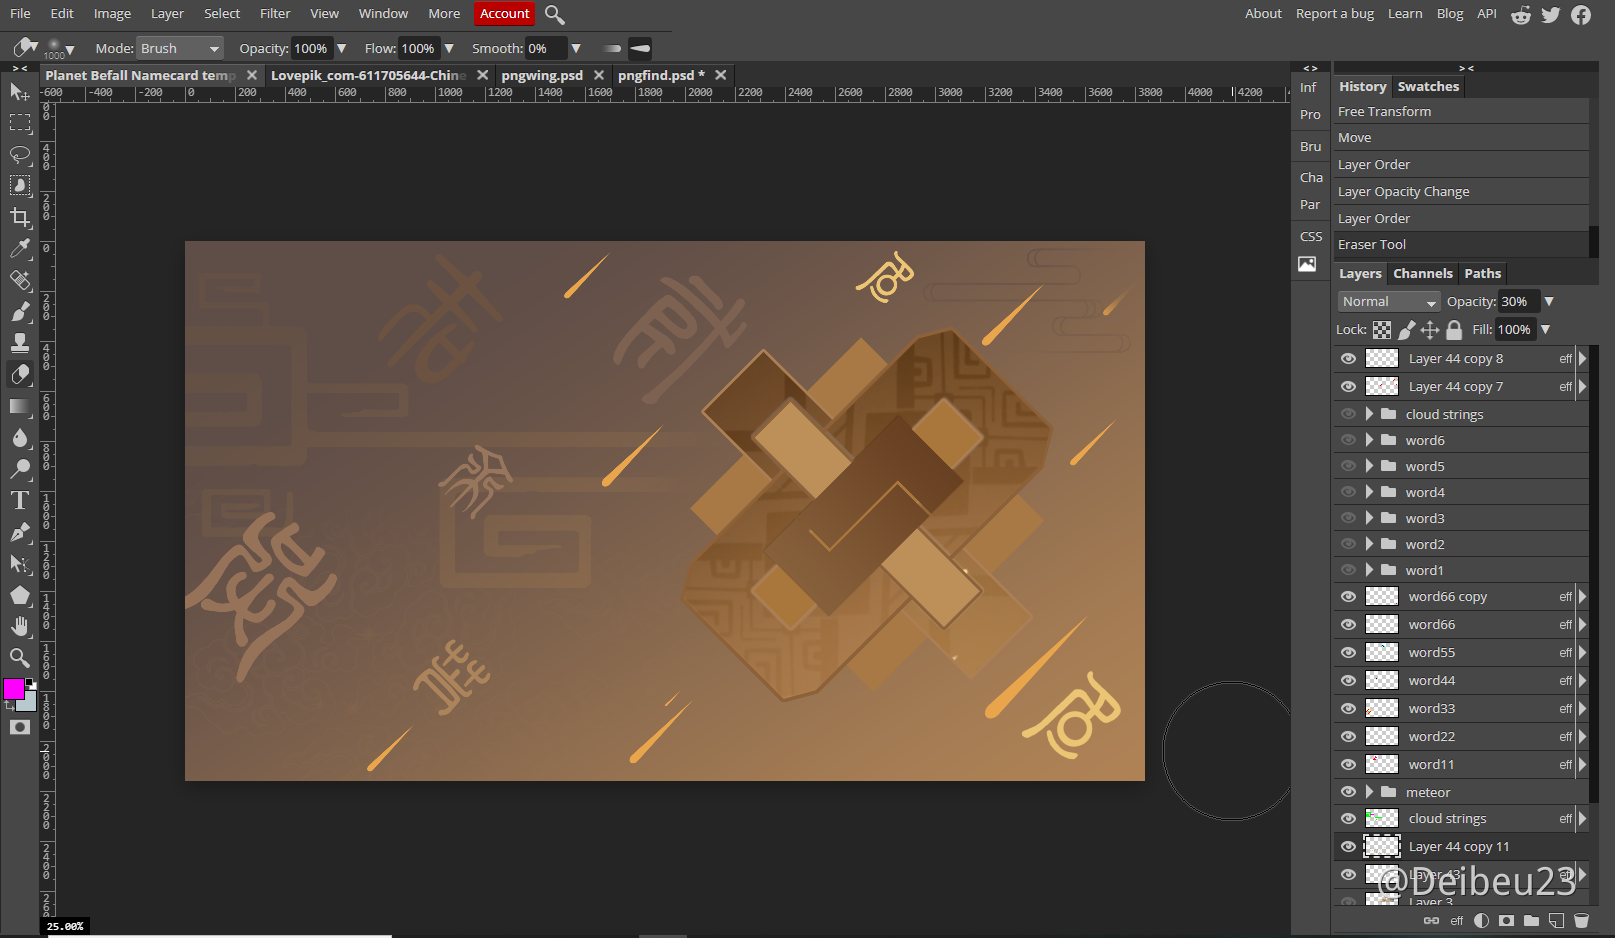Select the Hand tool
Viewport: 1615px width, 938px height.
(20, 626)
